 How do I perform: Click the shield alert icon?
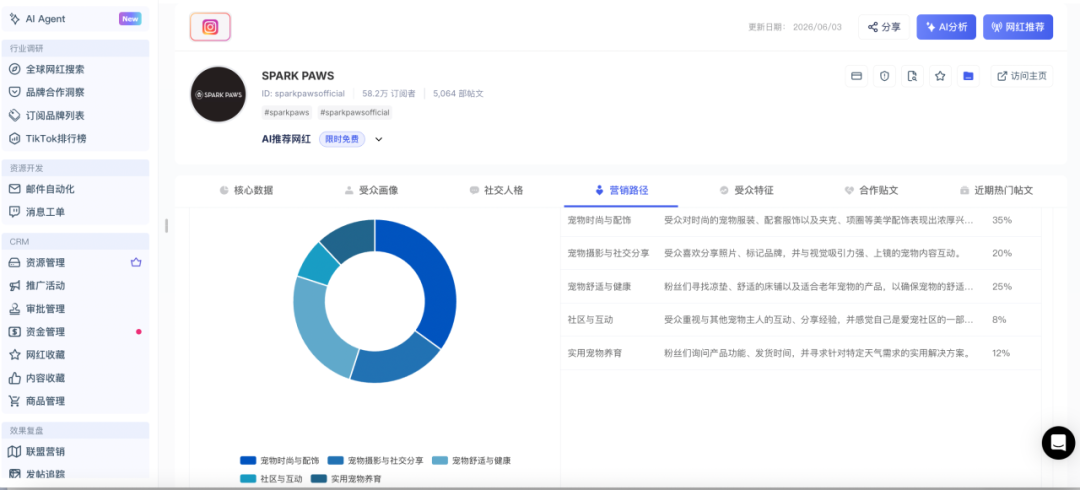tap(884, 76)
